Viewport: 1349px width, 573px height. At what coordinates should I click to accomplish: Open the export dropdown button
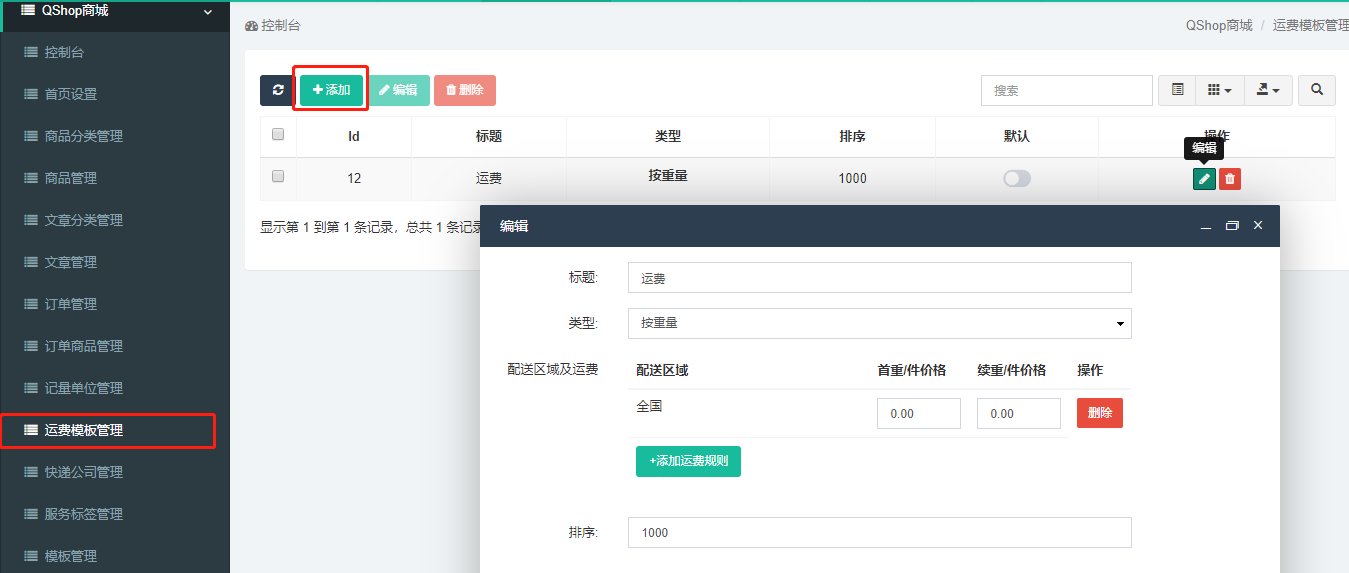(x=1267, y=90)
